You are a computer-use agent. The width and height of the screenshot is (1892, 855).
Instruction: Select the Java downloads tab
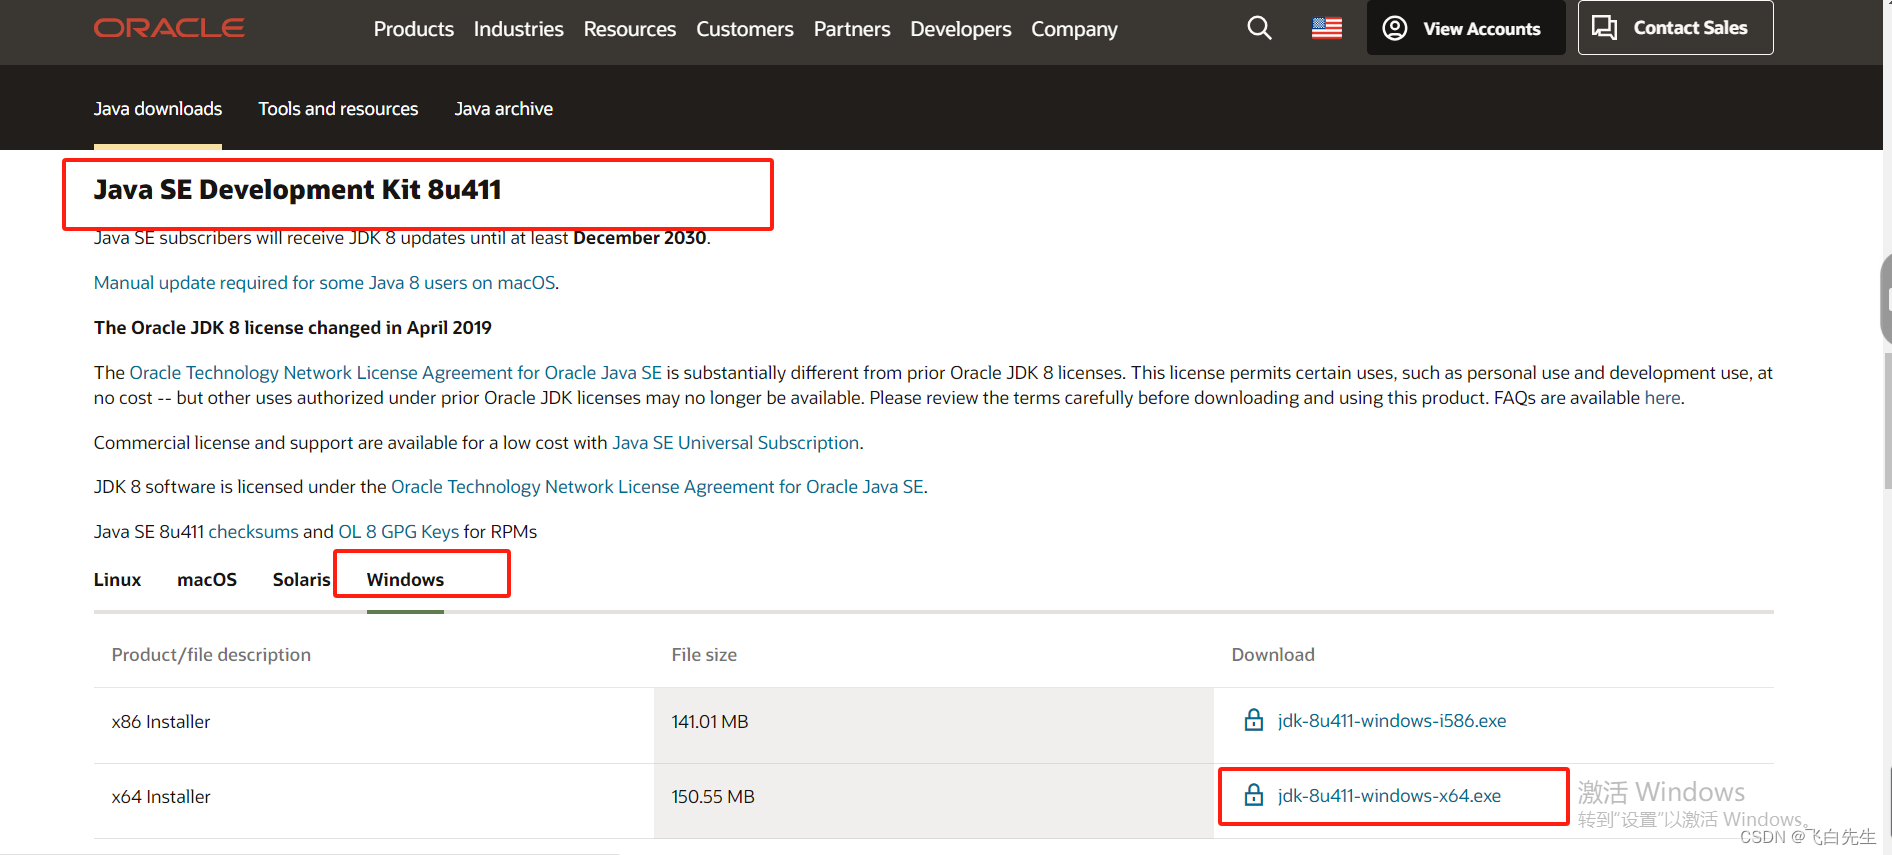(158, 109)
